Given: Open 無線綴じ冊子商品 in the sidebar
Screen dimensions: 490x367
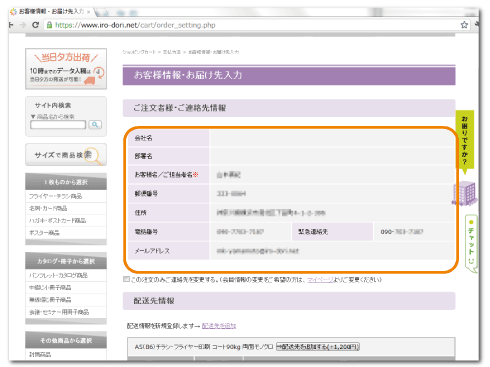Looking at the screenshot, I should coord(50,300).
